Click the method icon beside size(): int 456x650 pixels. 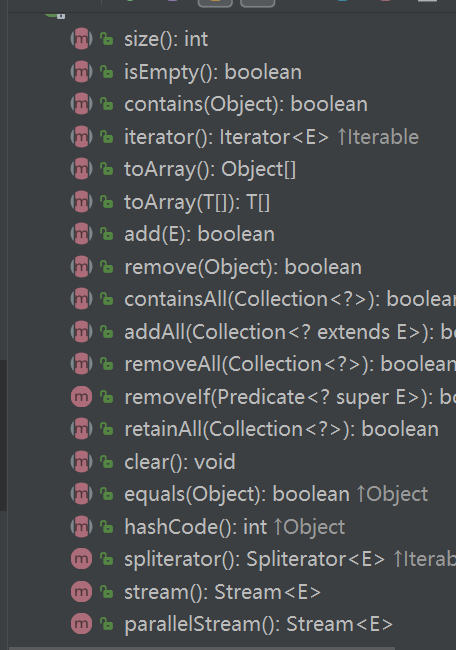[x=81, y=39]
